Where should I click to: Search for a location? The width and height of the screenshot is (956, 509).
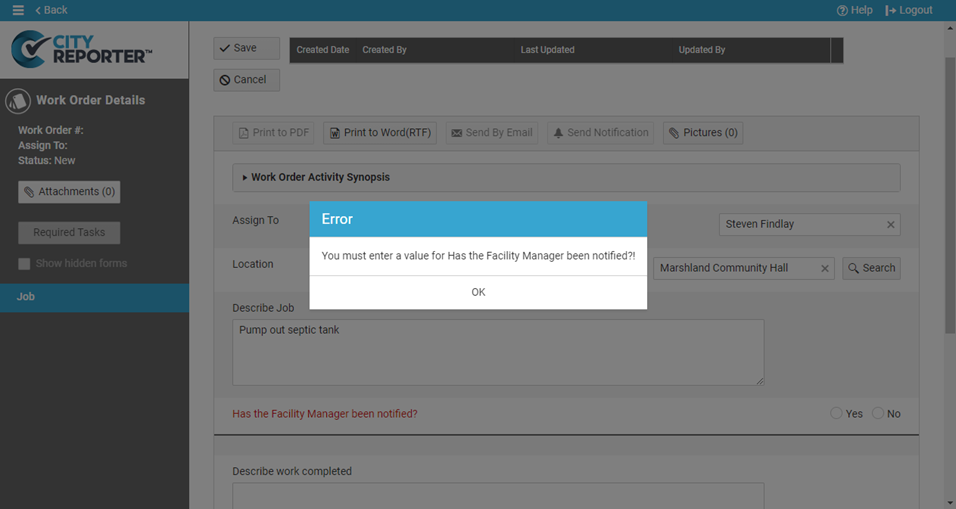pyautogui.click(x=870, y=268)
